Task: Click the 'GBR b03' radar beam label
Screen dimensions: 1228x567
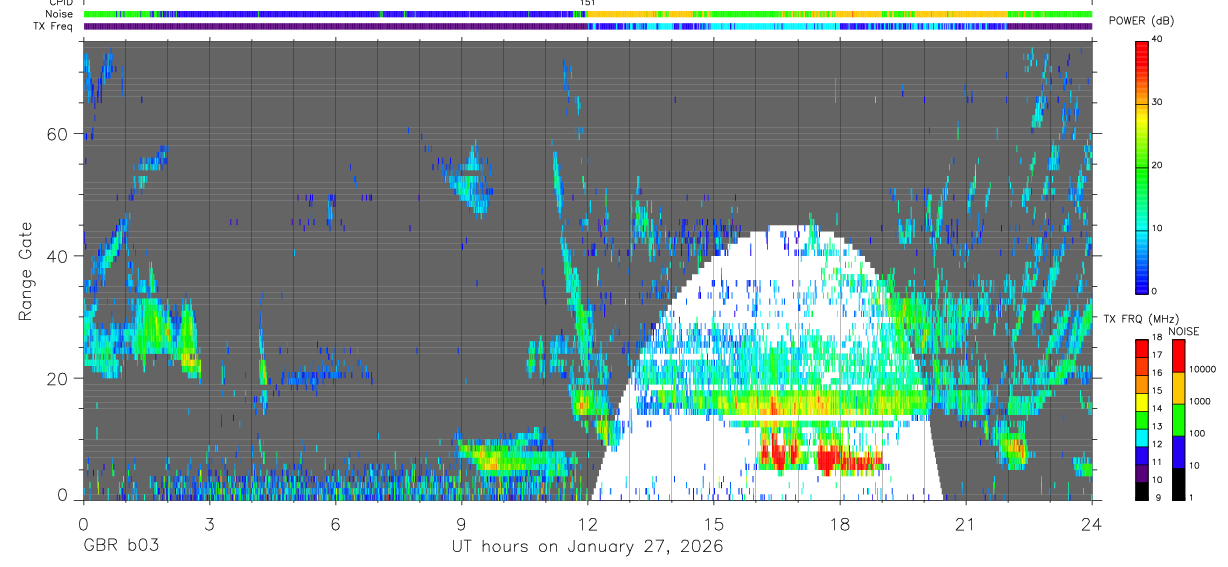Action: point(120,546)
